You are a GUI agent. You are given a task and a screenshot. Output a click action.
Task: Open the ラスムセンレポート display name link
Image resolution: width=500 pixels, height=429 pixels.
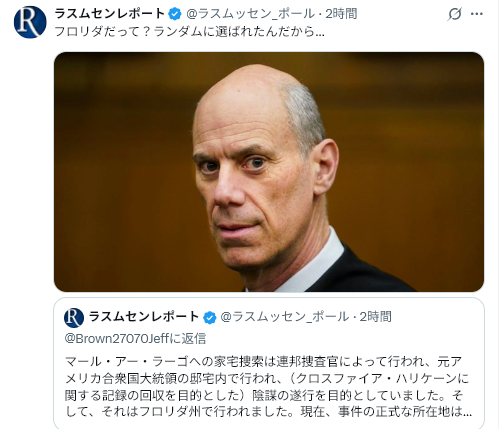click(x=110, y=14)
